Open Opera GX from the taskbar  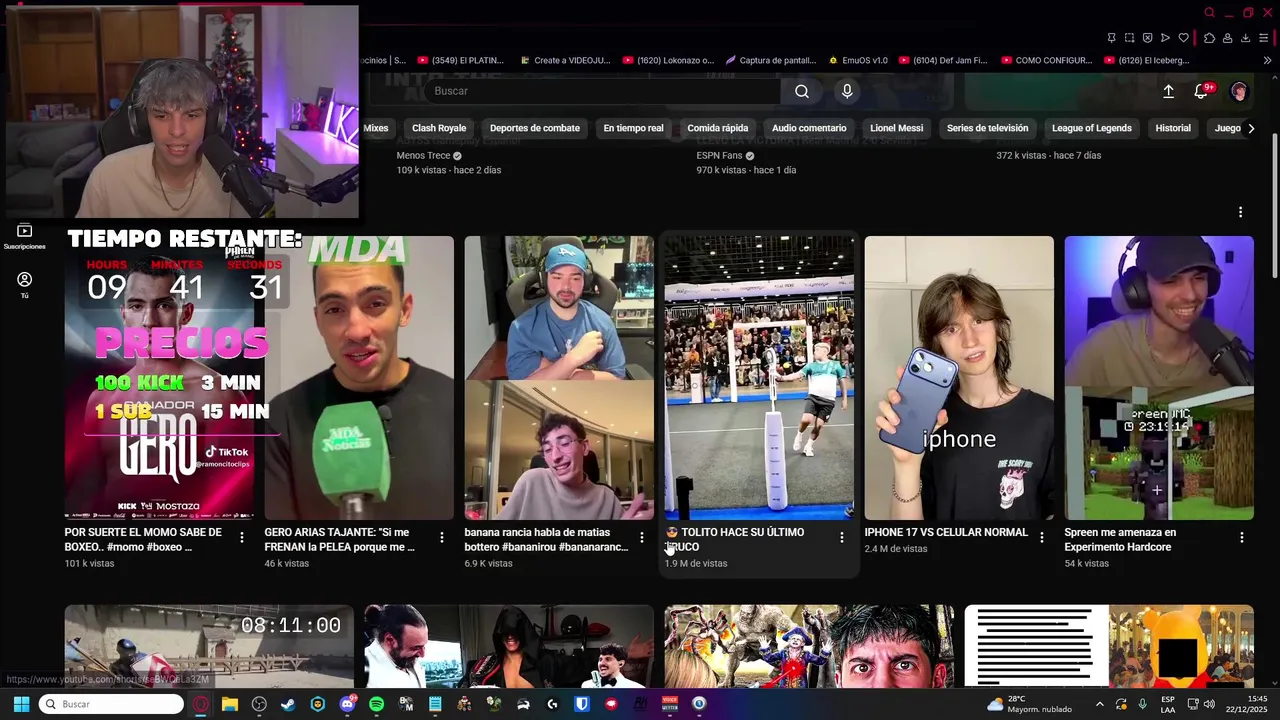[201, 704]
